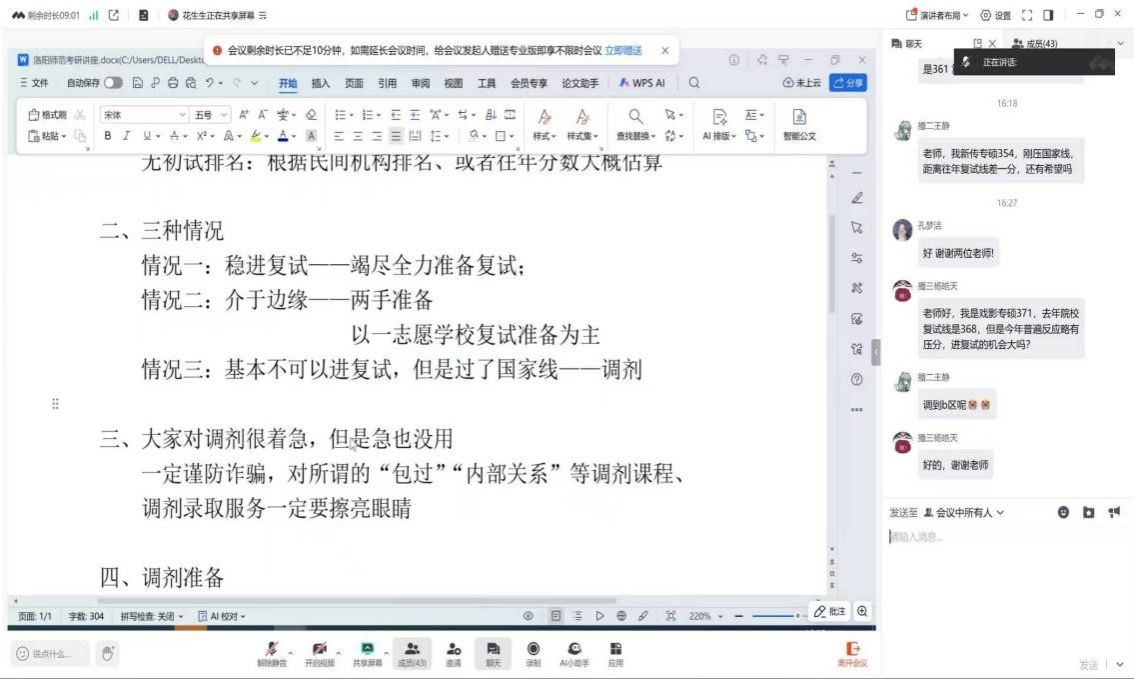Image resolution: width=1134 pixels, height=679 pixels.
Task: Click the raise hand icon
Action: 109,653
